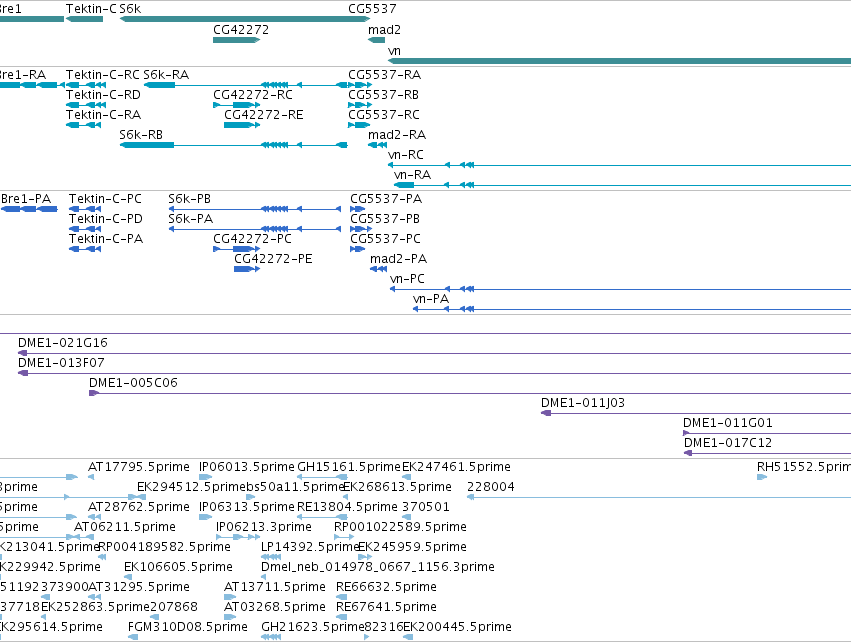Image resolution: width=851 pixels, height=642 pixels.
Task: Select the CG5537 gene label
Action: [372, 9]
